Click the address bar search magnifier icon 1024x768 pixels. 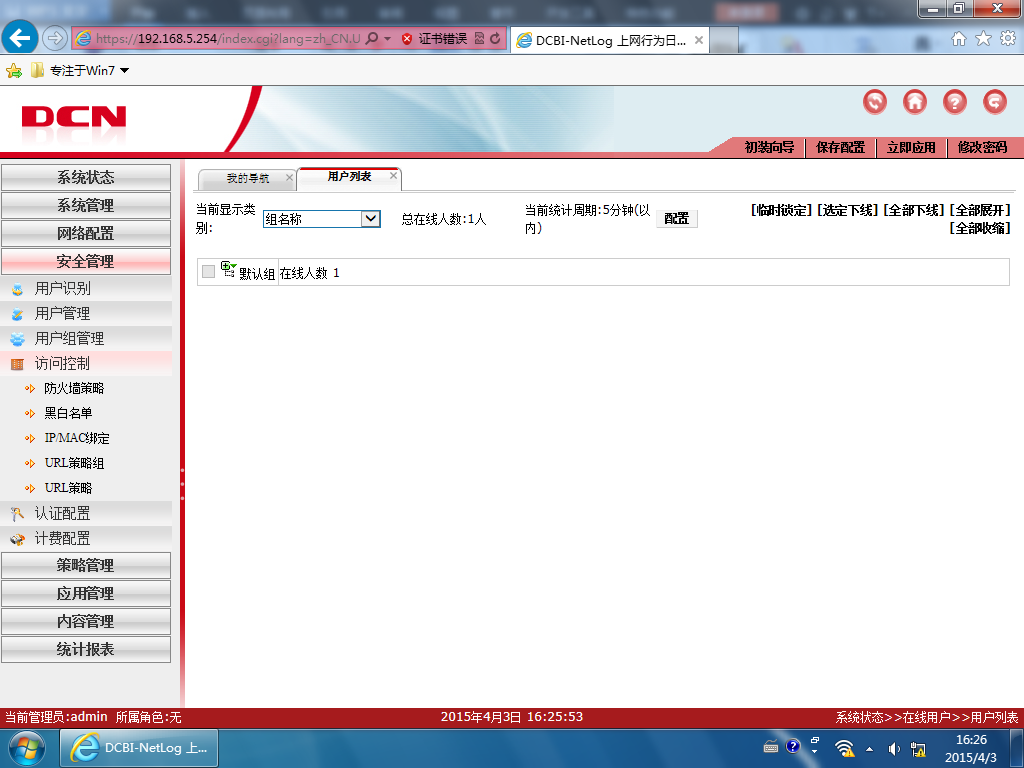372,39
